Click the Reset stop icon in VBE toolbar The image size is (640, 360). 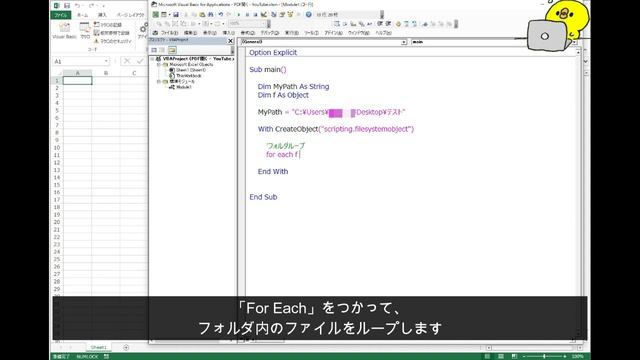256,15
